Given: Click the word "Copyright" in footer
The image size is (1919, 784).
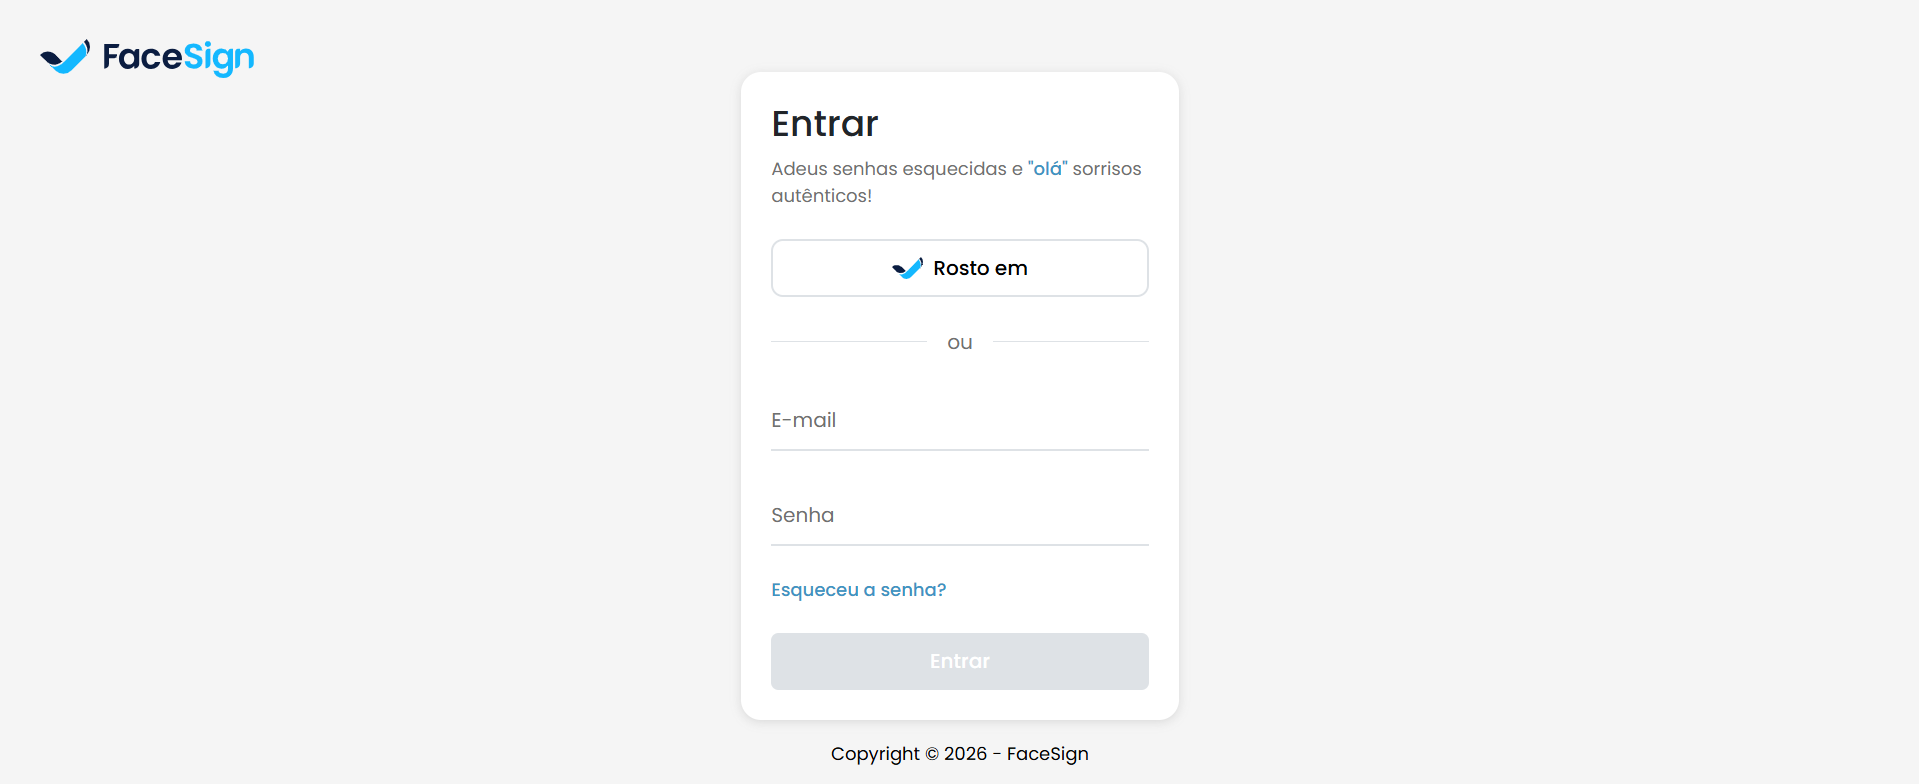Looking at the screenshot, I should [x=875, y=754].
